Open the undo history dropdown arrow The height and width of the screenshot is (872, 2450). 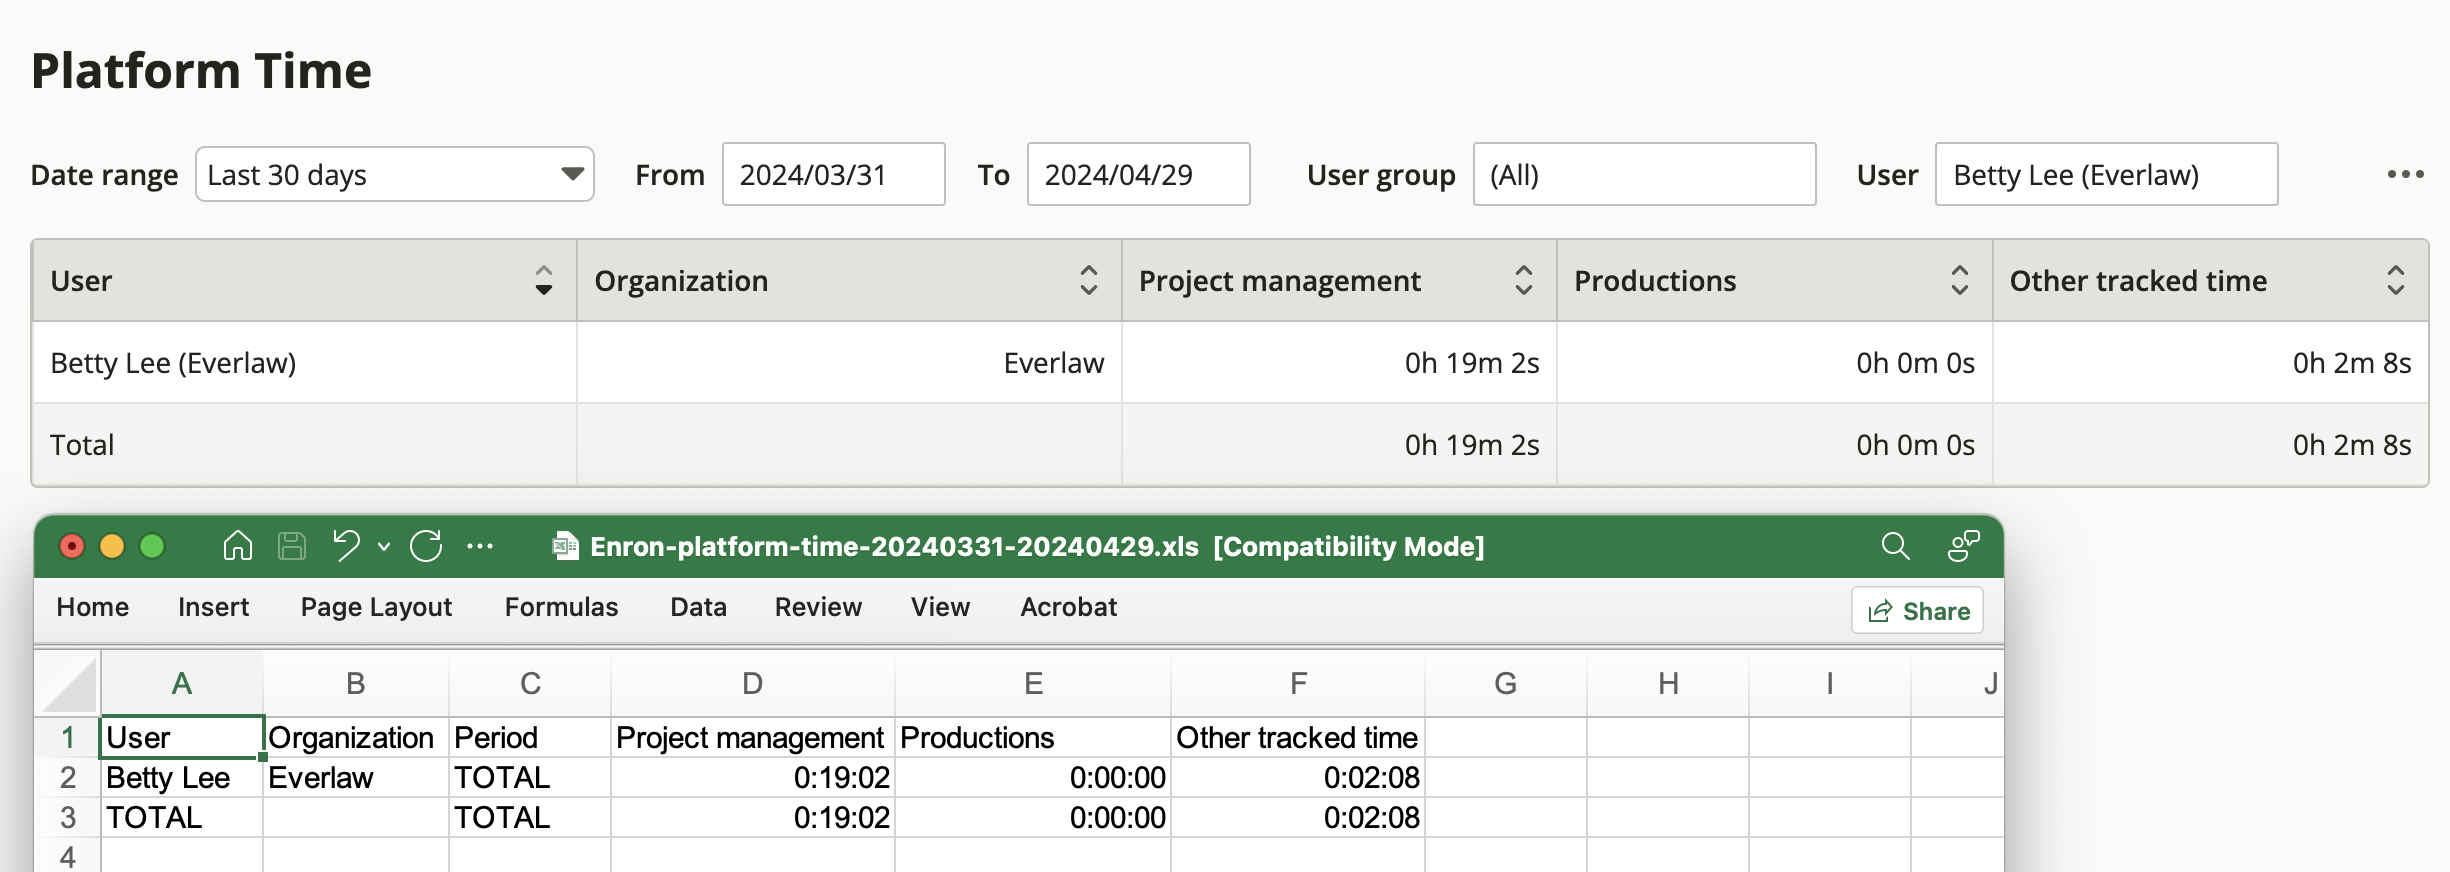(384, 546)
